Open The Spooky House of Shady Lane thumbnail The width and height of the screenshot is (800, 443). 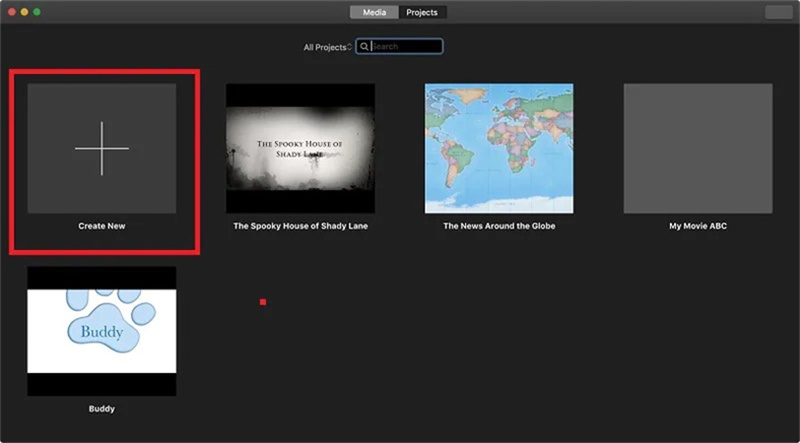coord(300,148)
